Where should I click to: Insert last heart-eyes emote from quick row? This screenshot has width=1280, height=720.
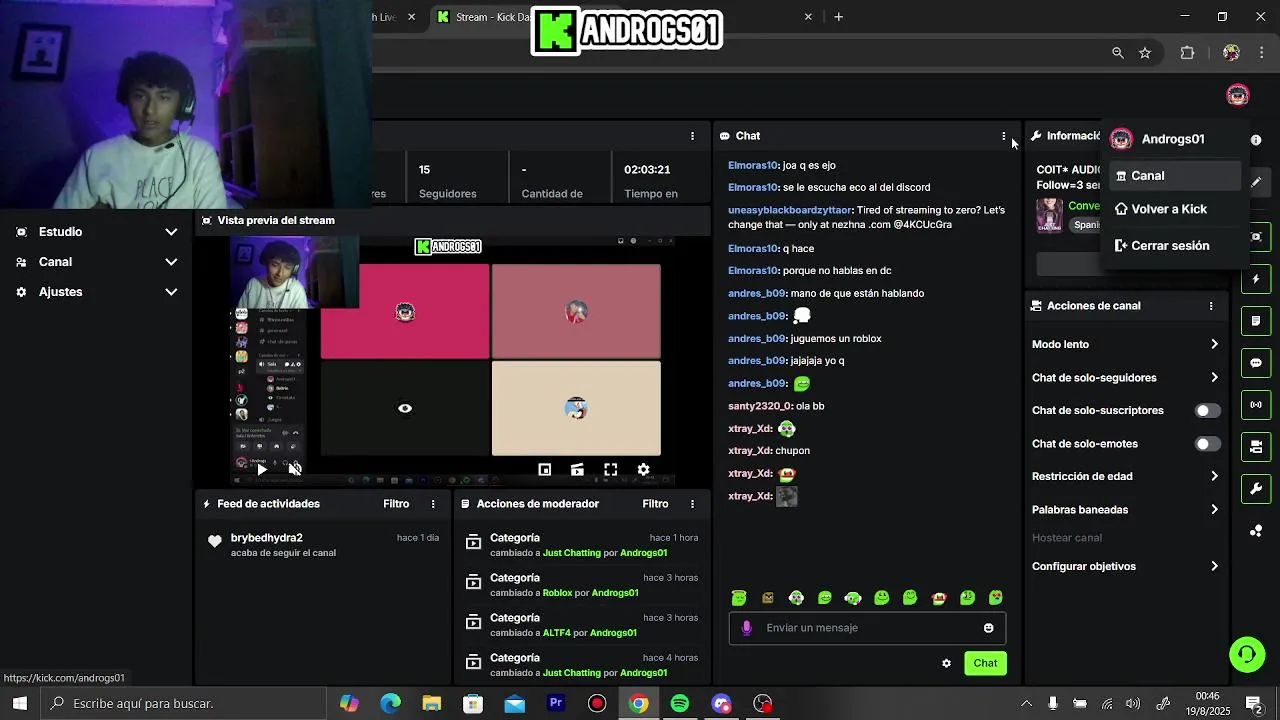point(996,598)
